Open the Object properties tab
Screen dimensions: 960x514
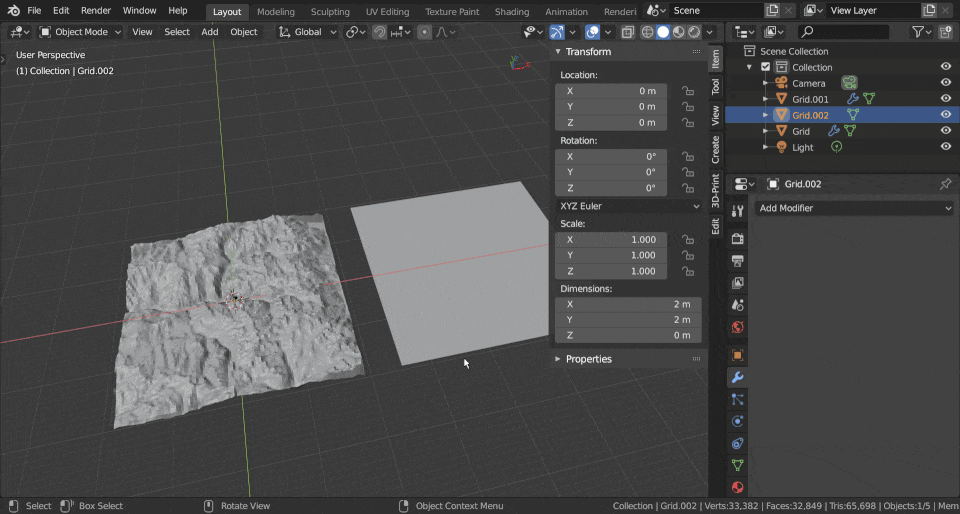tap(738, 356)
